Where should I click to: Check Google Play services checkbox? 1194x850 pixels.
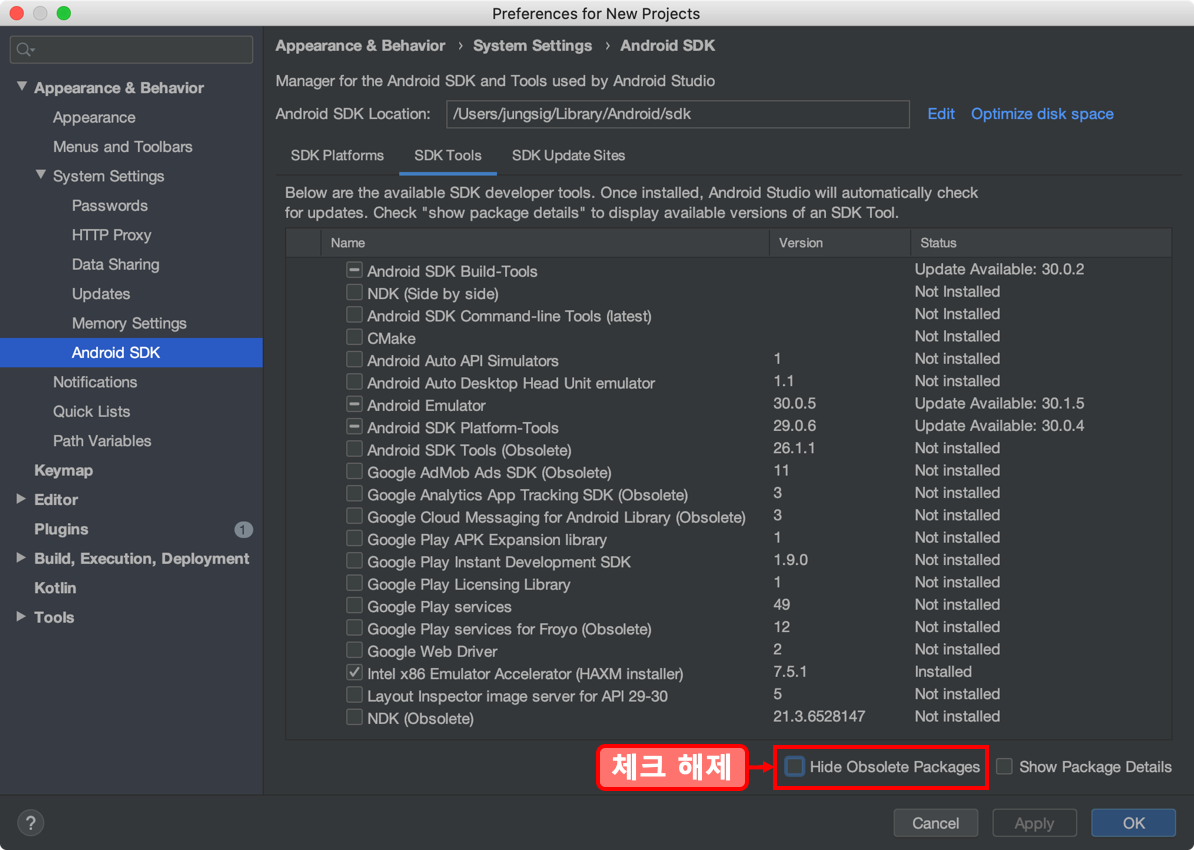[x=354, y=606]
